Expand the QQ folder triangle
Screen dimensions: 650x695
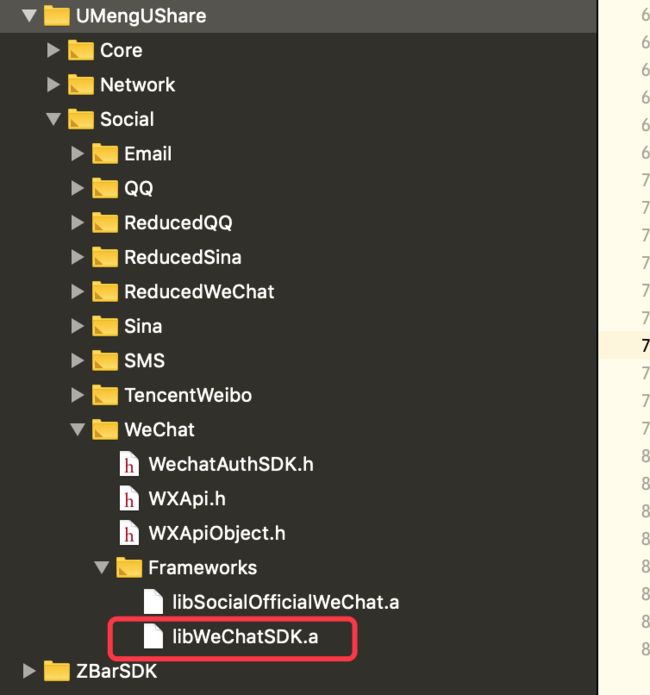click(x=78, y=188)
